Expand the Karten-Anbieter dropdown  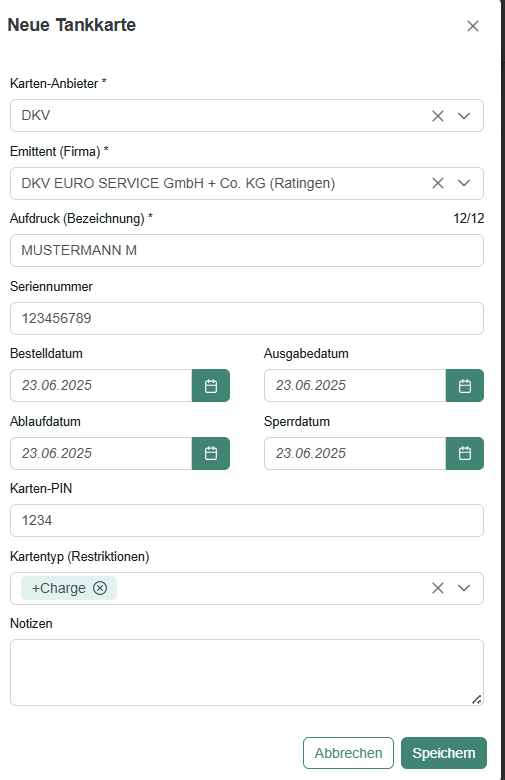pos(464,116)
